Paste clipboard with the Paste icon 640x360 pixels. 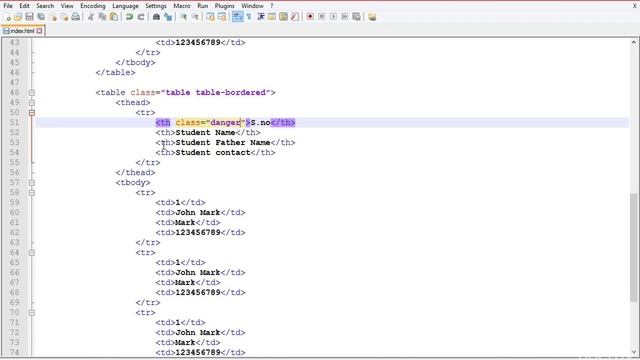(114, 17)
